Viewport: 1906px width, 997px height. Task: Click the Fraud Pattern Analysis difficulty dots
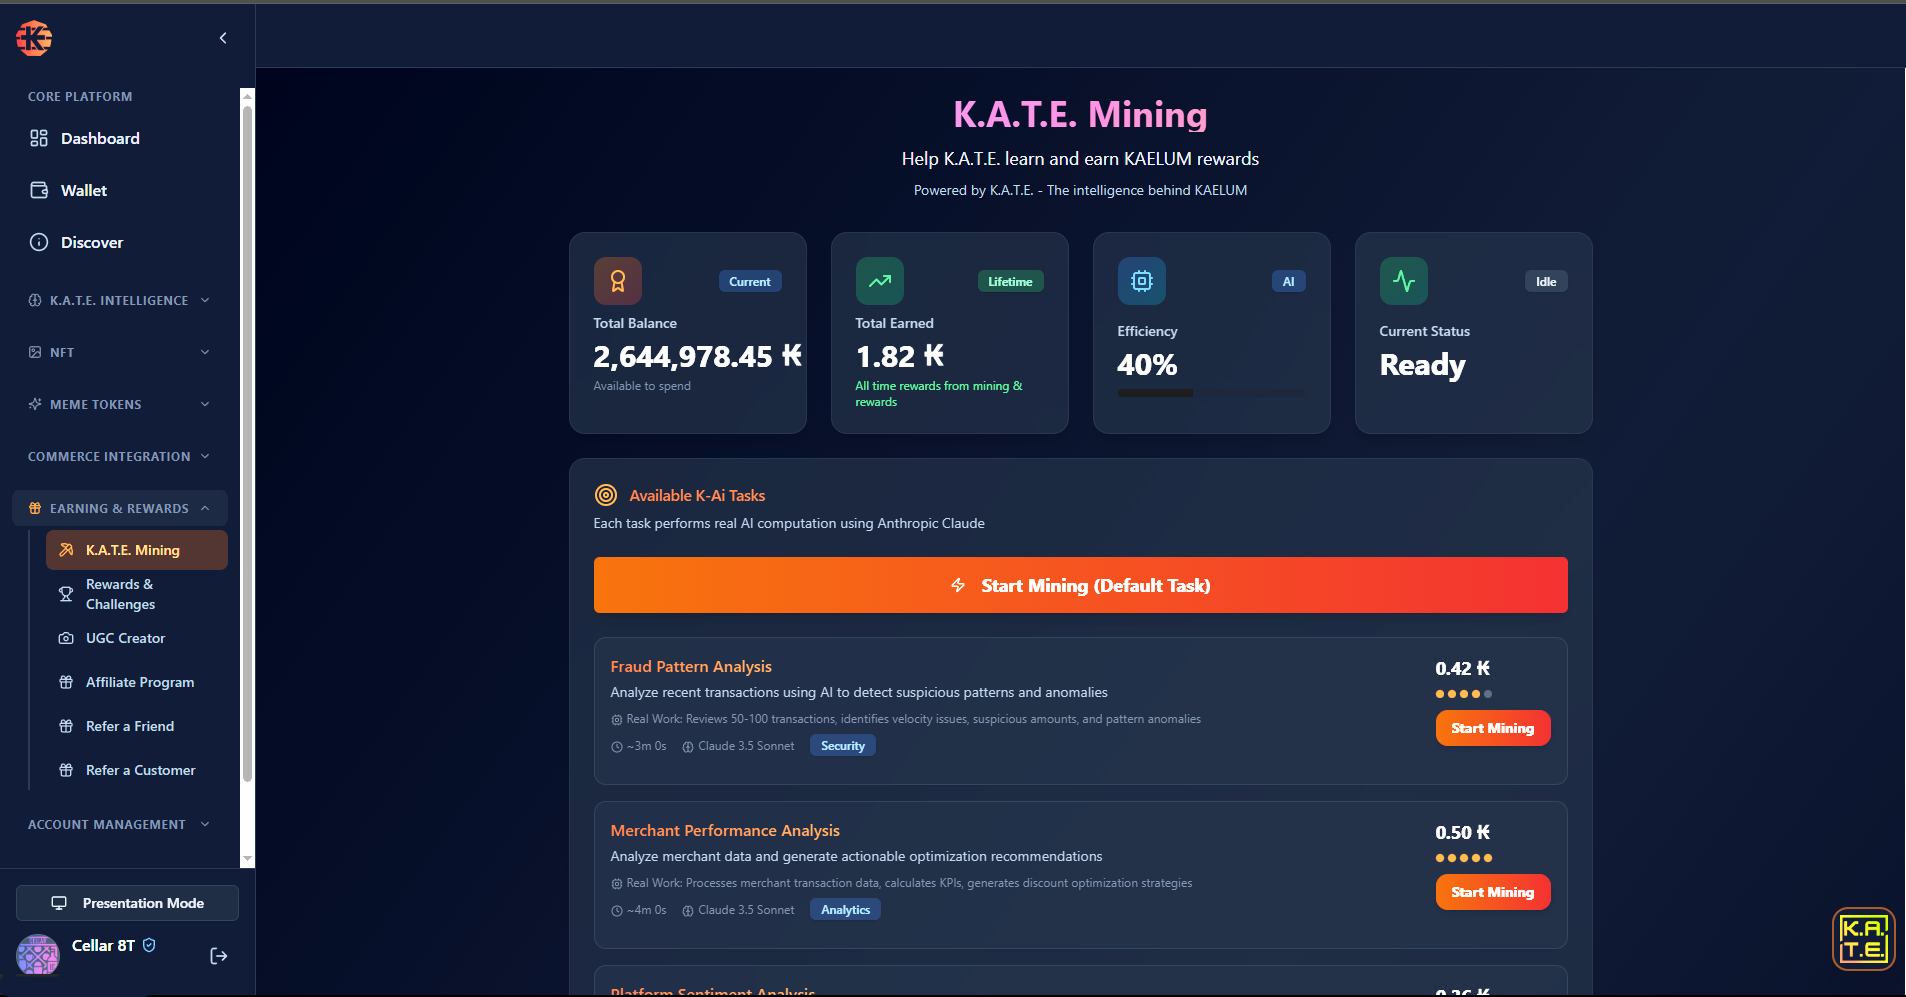[x=1464, y=694]
